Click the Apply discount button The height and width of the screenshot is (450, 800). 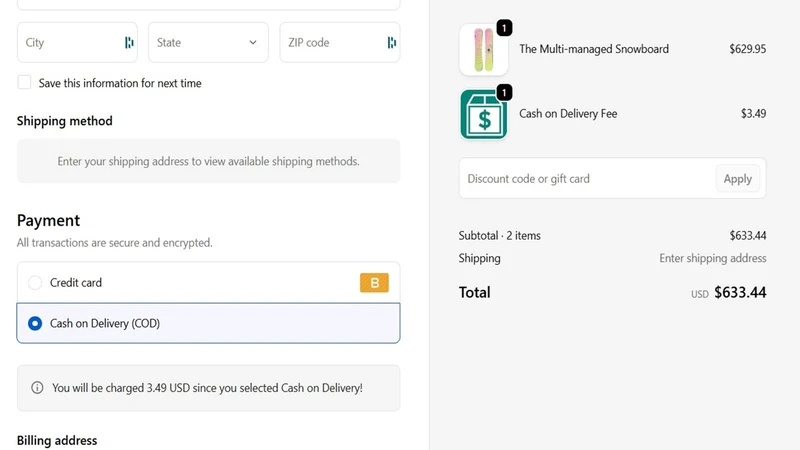(738, 179)
